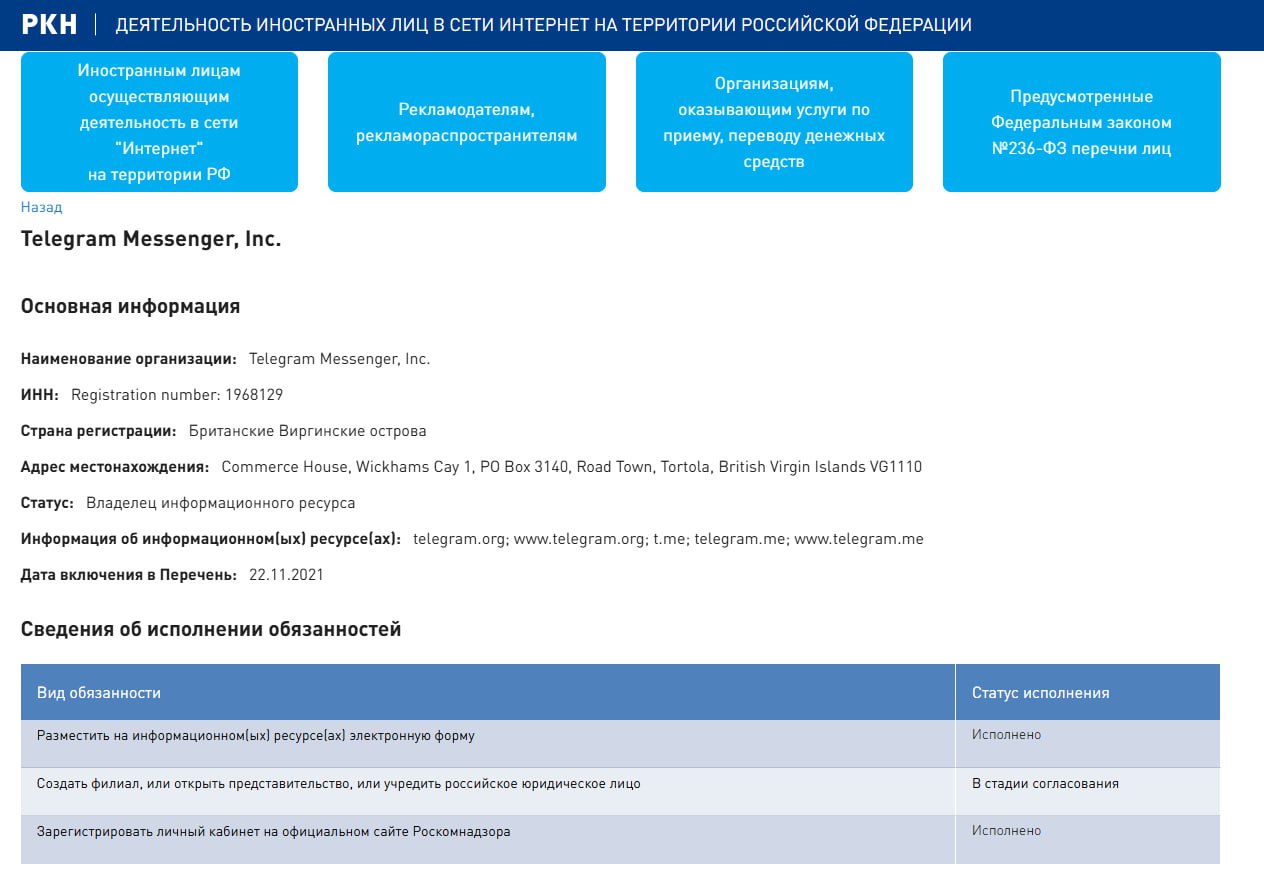
Task: Click 'Информация об информационном(ых) ресурсе(ах):' label
Action: coord(211,539)
